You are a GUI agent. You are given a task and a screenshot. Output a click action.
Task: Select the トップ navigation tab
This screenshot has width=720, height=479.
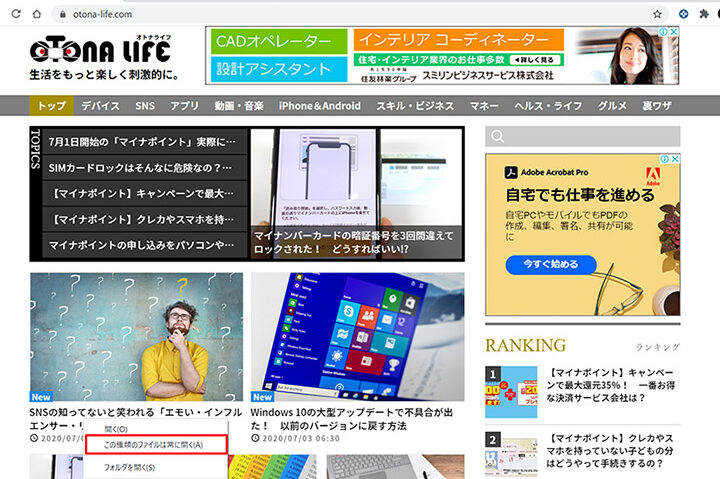point(52,105)
